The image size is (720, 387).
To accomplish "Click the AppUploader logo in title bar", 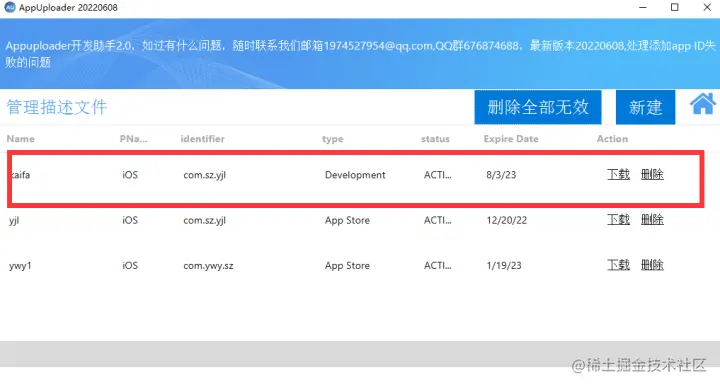I will click(x=9, y=7).
